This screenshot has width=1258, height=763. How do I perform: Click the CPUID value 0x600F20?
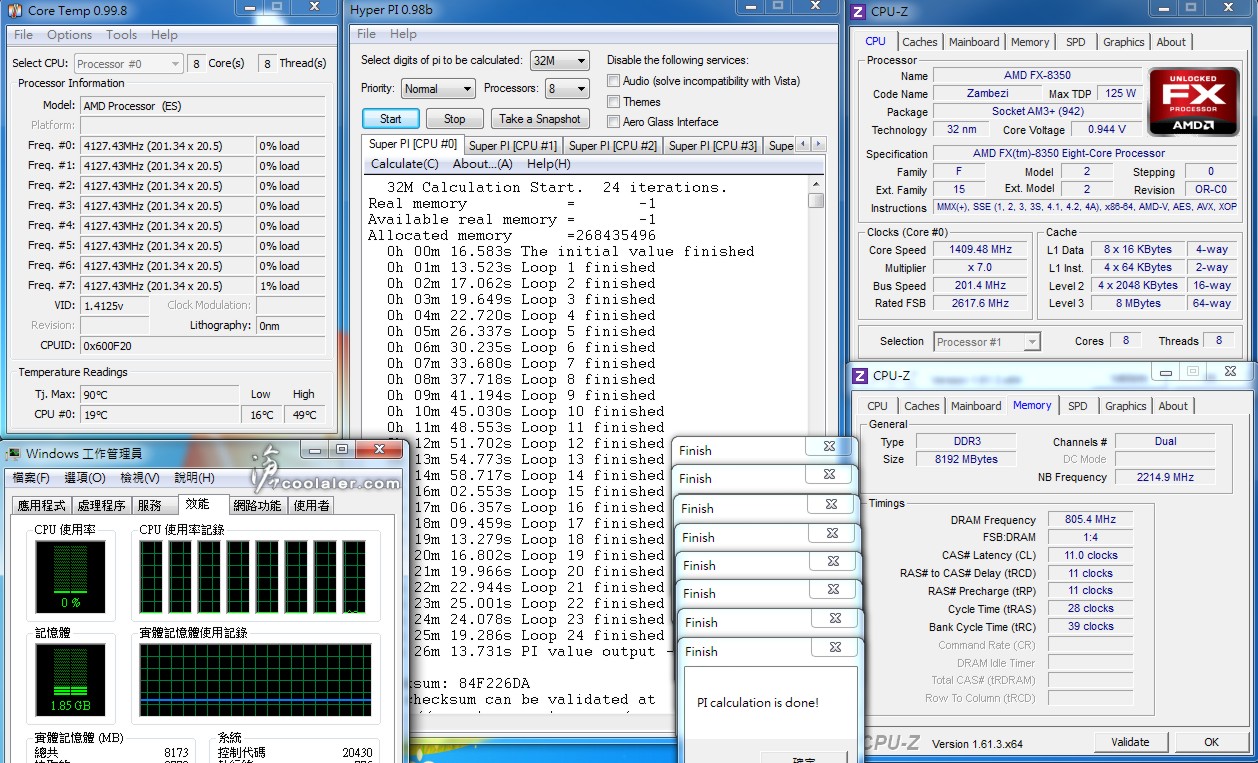203,346
